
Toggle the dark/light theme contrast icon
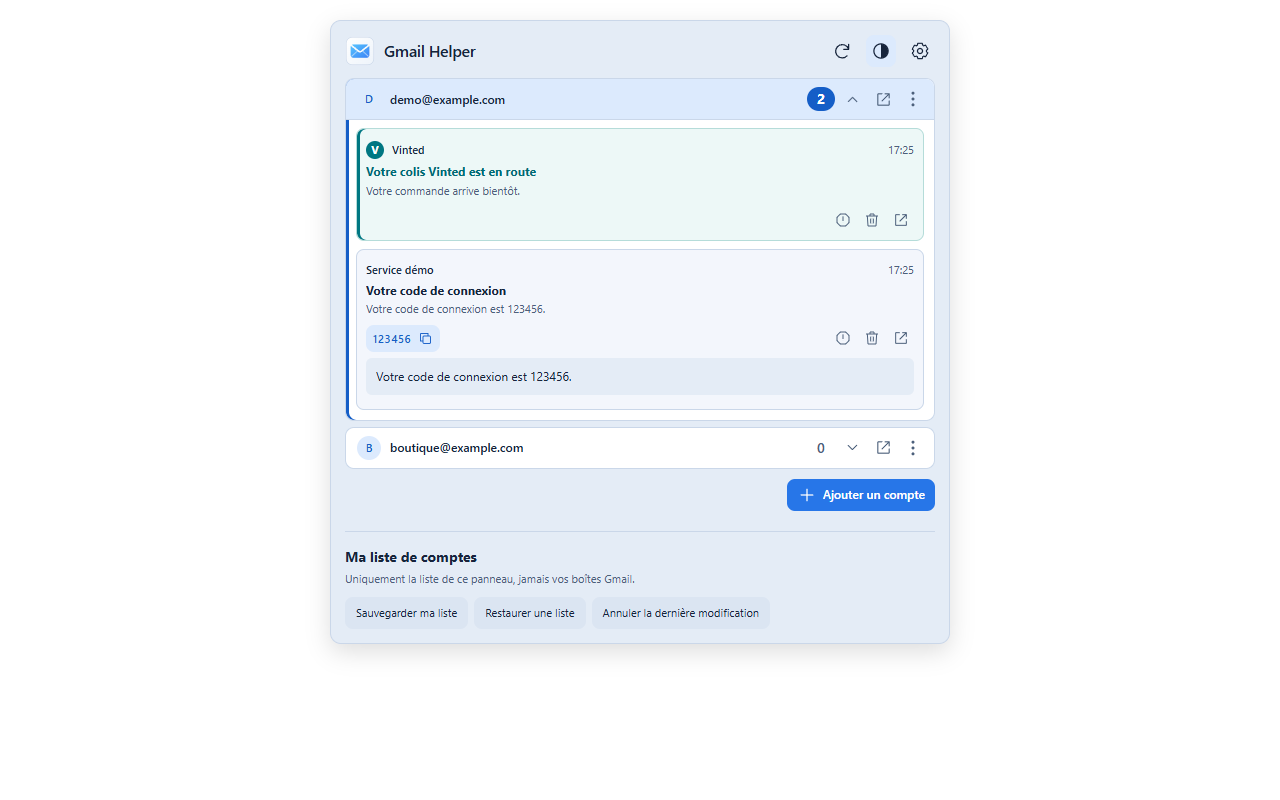881,51
